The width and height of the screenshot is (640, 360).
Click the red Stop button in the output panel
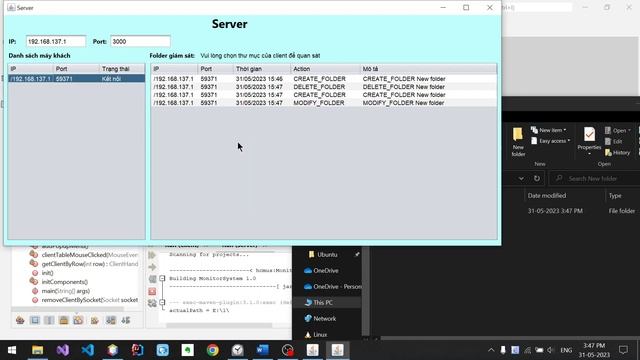152,291
